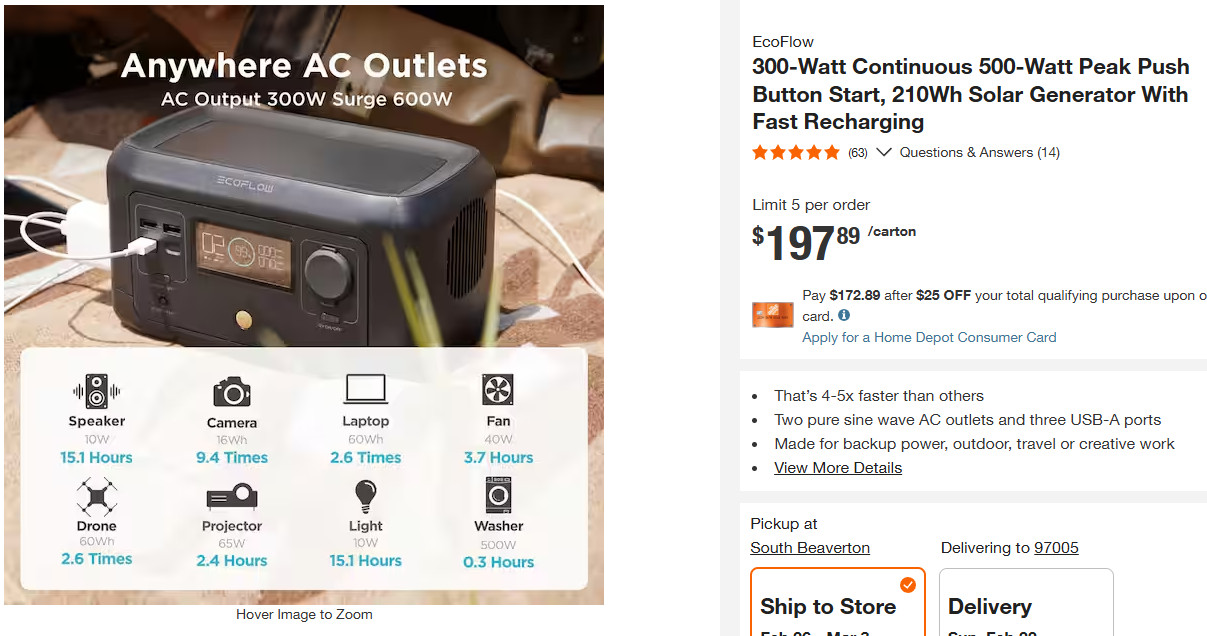Viewport: 1207px width, 636px height.
Task: Apply for a Home Depot Consumer Card
Action: click(x=929, y=337)
